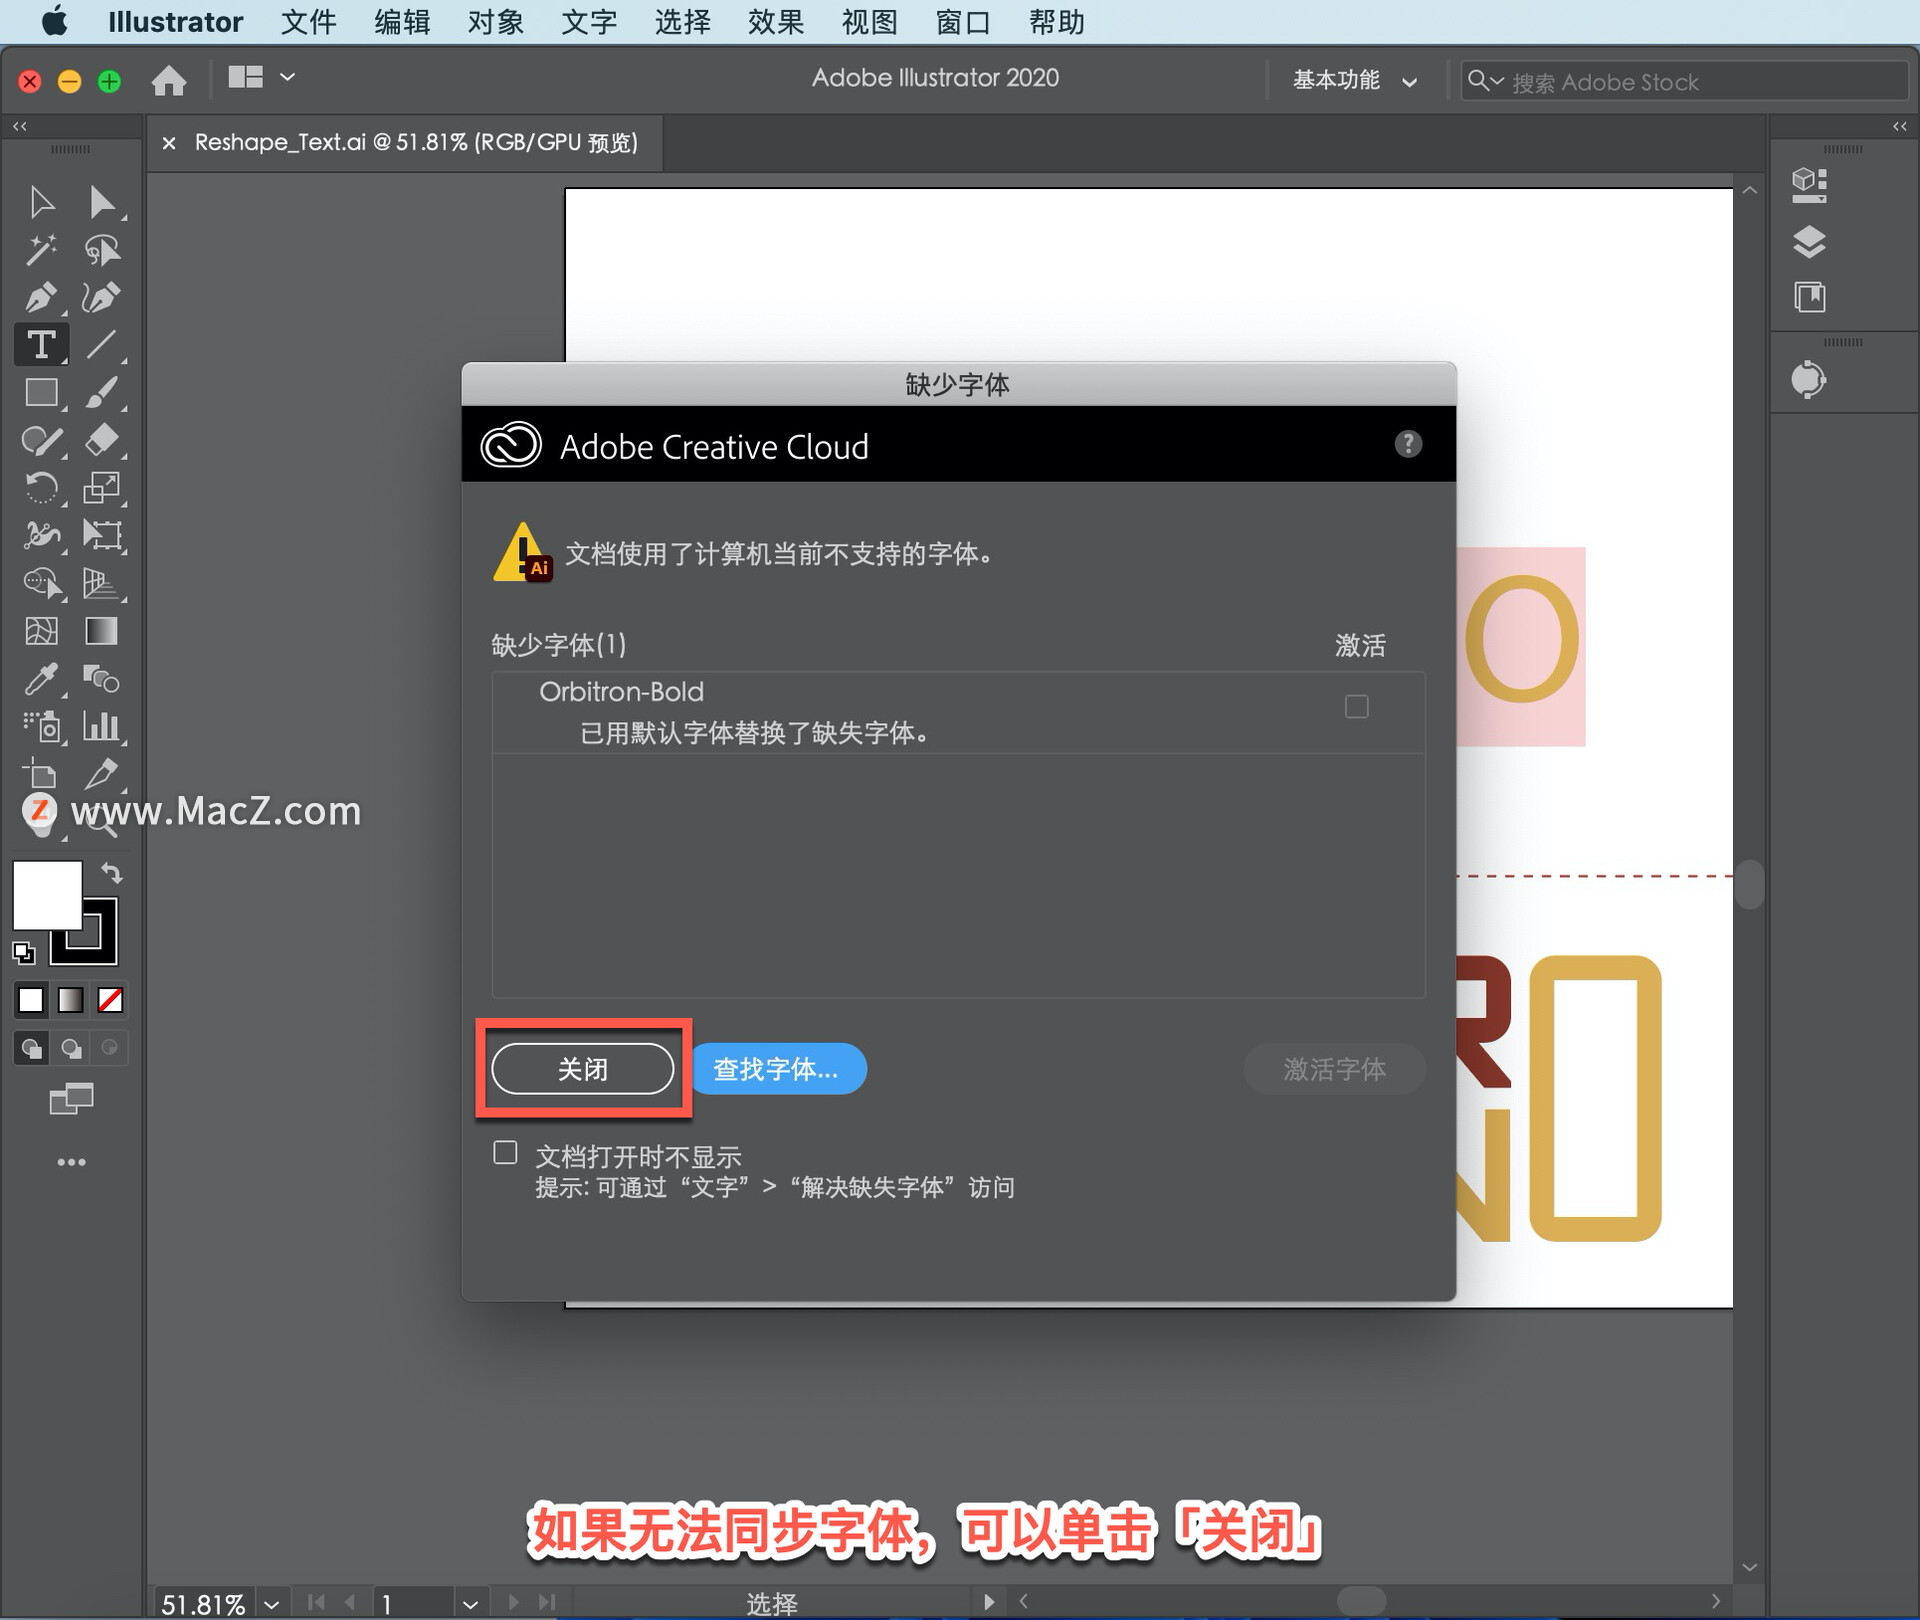Image resolution: width=1920 pixels, height=1620 pixels.
Task: Expand the 基本功能 workspace dropdown
Action: tap(1354, 81)
